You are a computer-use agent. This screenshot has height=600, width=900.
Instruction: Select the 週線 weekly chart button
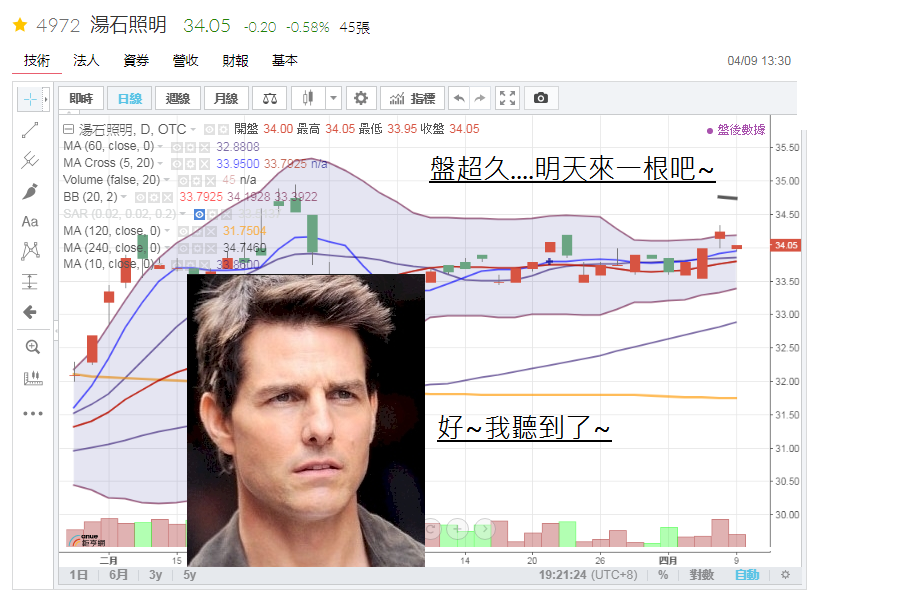(178, 98)
